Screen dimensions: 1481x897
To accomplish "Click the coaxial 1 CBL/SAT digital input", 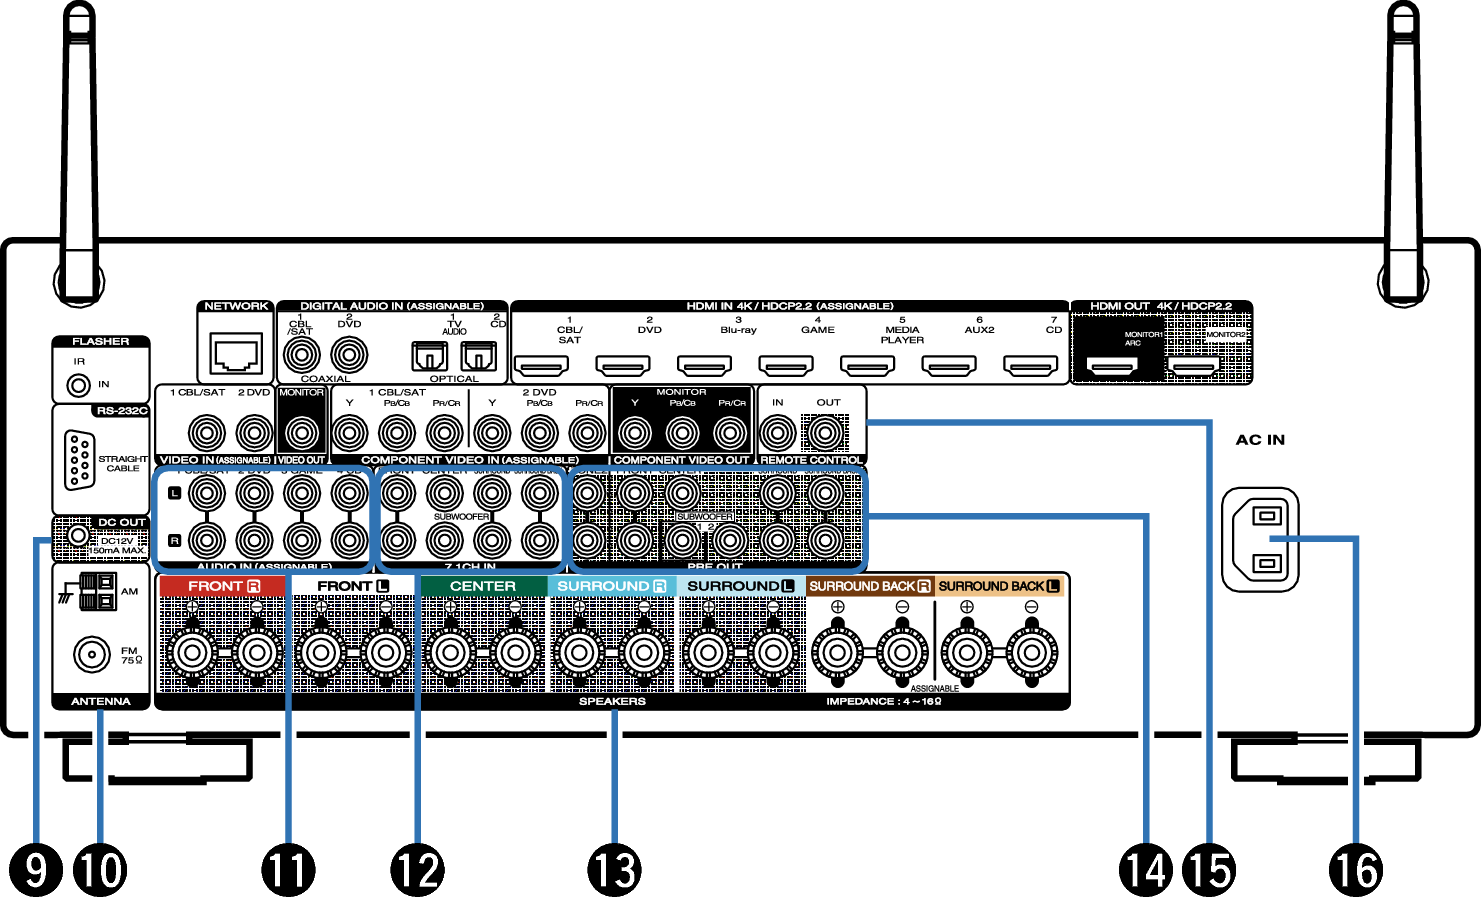I will (x=301, y=354).
